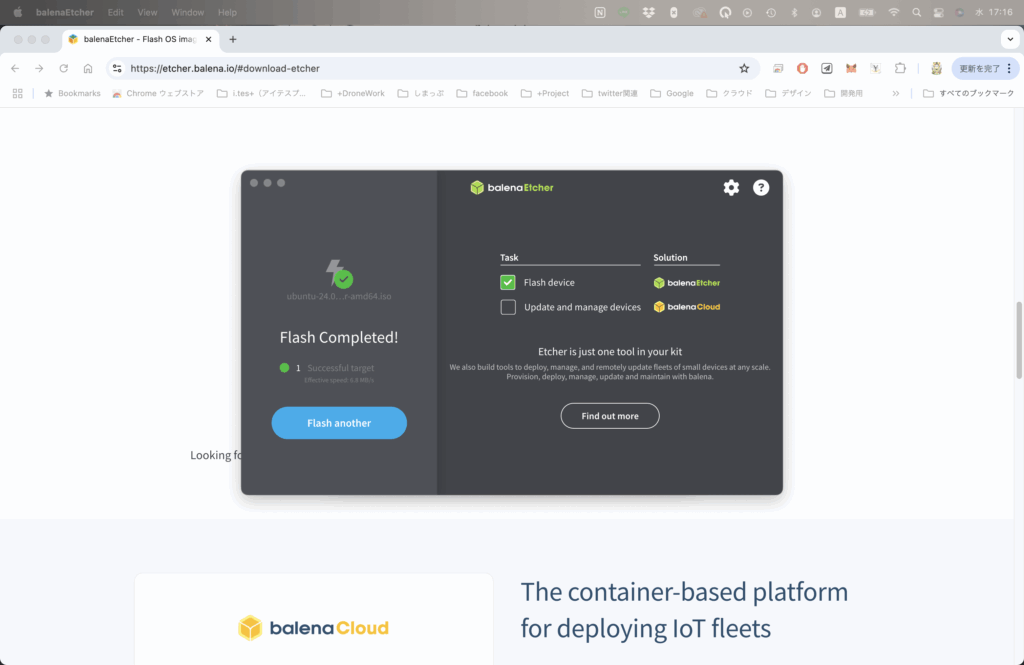Open Notion icon in the macOS menu bar
This screenshot has height=665, width=1024.
[x=600, y=12]
